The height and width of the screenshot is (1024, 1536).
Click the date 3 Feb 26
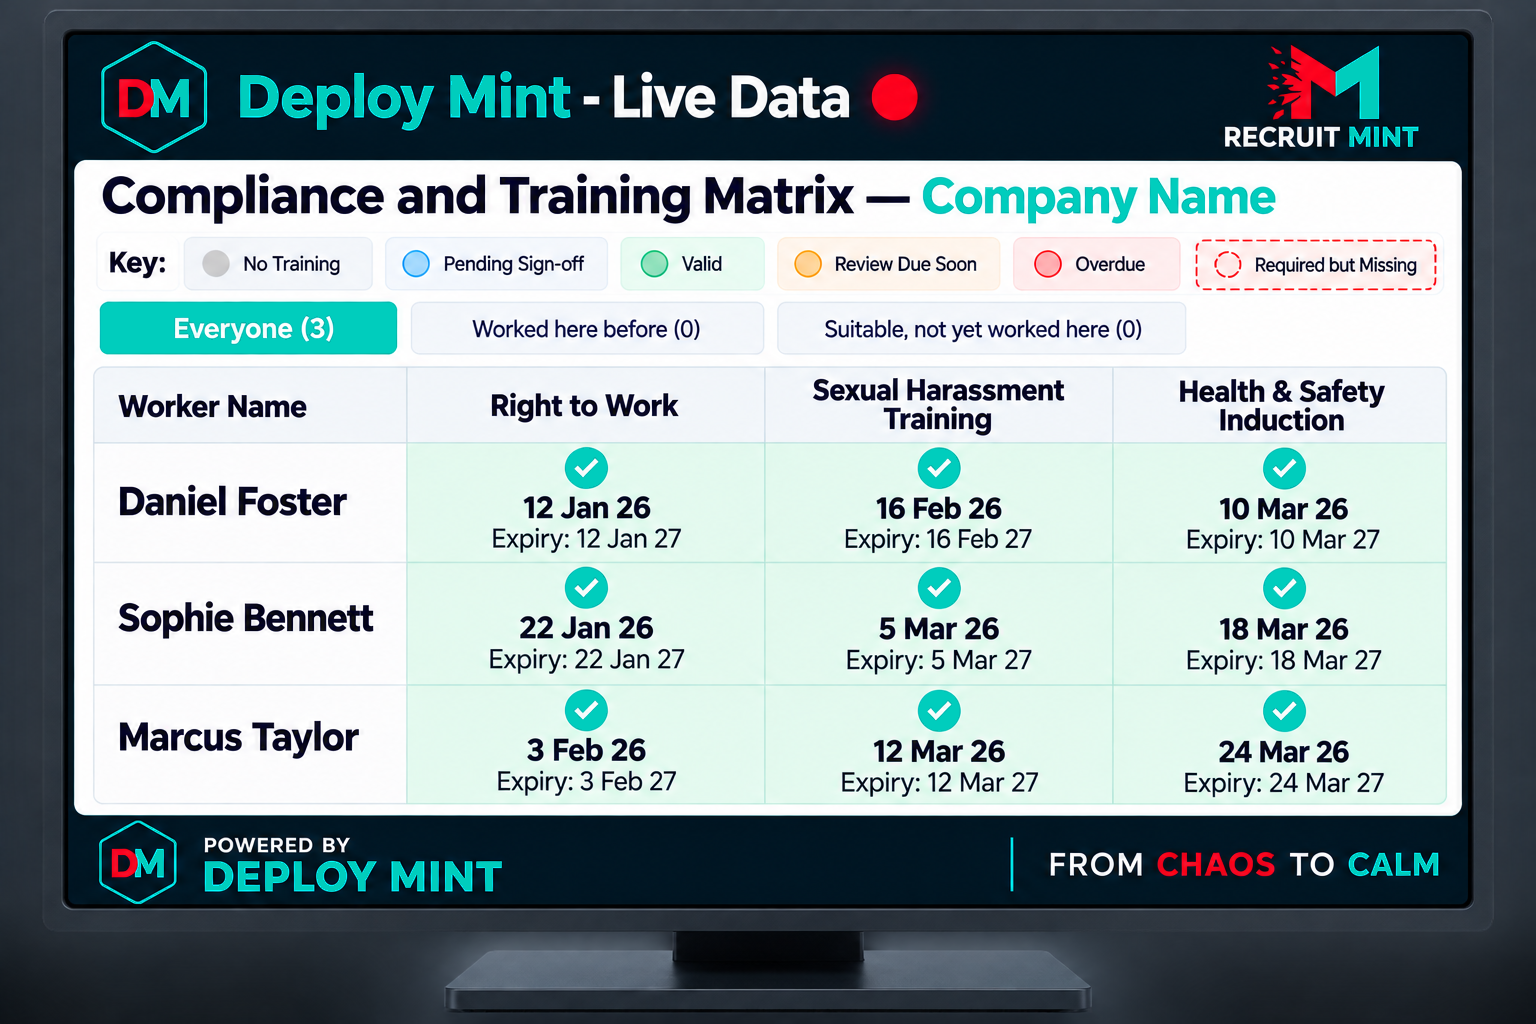586,750
